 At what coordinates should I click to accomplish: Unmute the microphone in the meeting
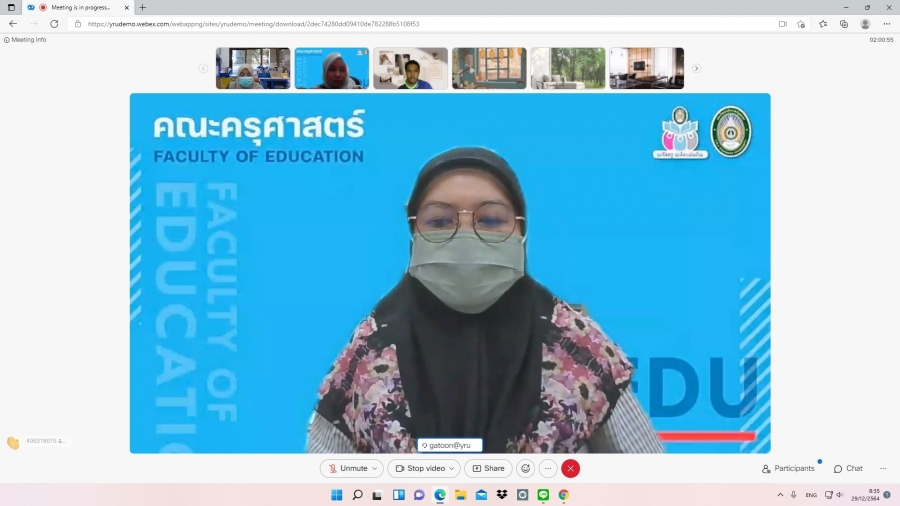click(x=347, y=468)
